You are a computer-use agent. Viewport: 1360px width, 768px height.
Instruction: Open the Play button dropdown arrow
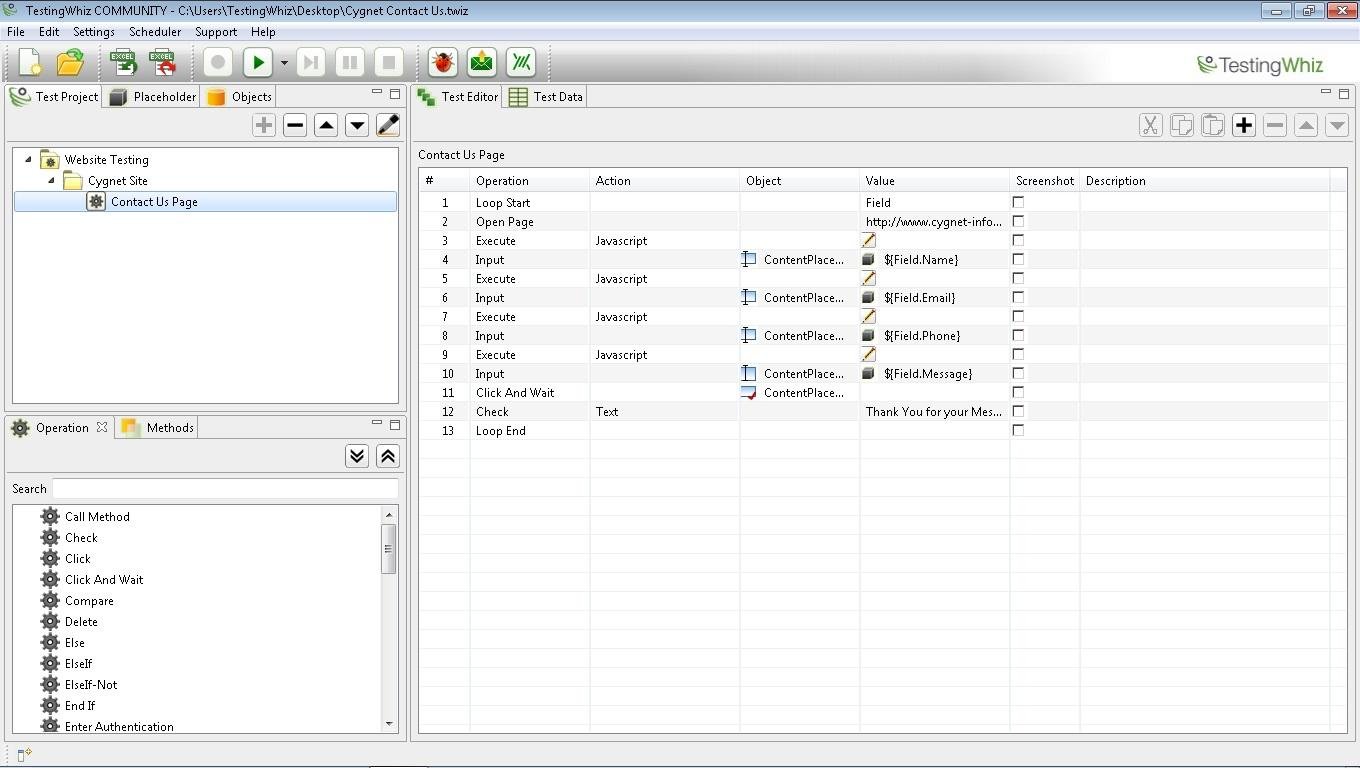(284, 62)
